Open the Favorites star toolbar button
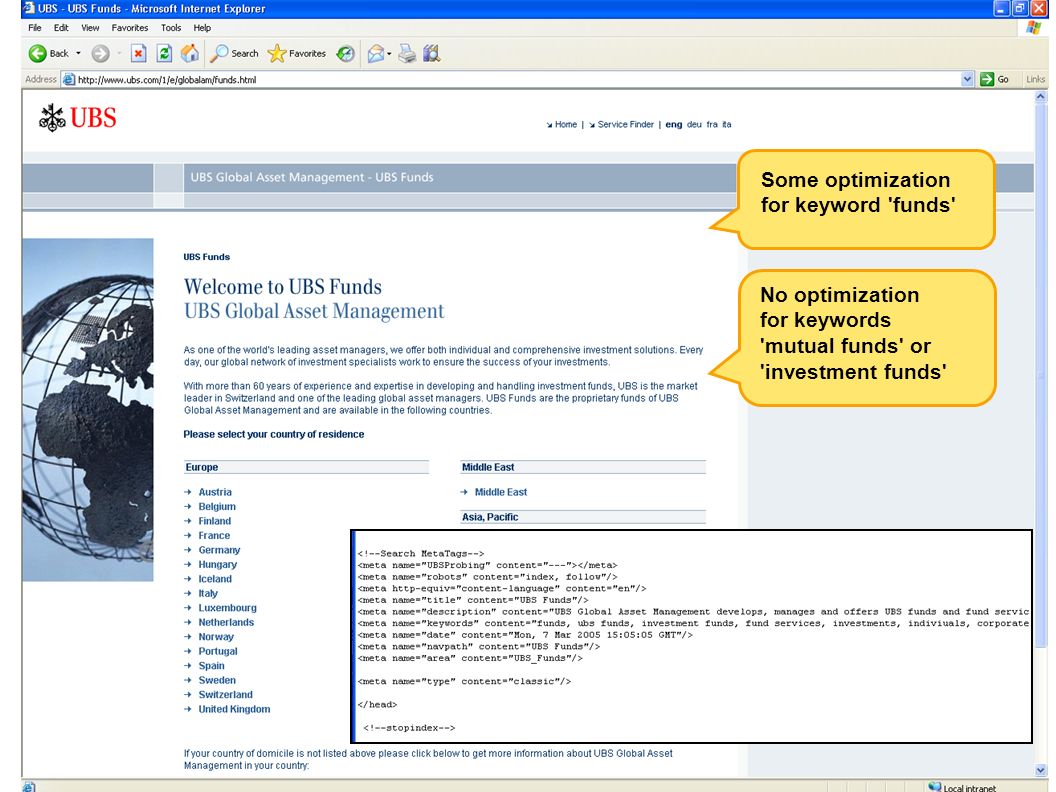Viewport: 1056px width, 792px height. click(296, 53)
